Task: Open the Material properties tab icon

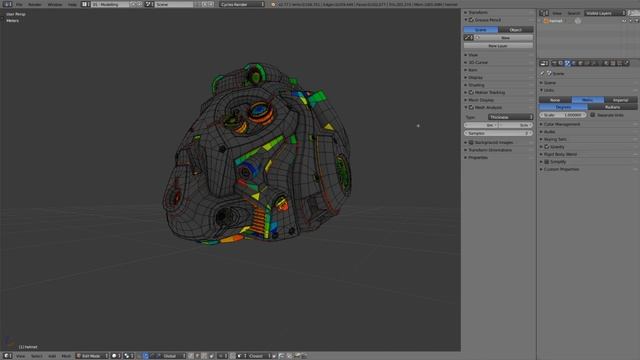Action: coord(607,63)
